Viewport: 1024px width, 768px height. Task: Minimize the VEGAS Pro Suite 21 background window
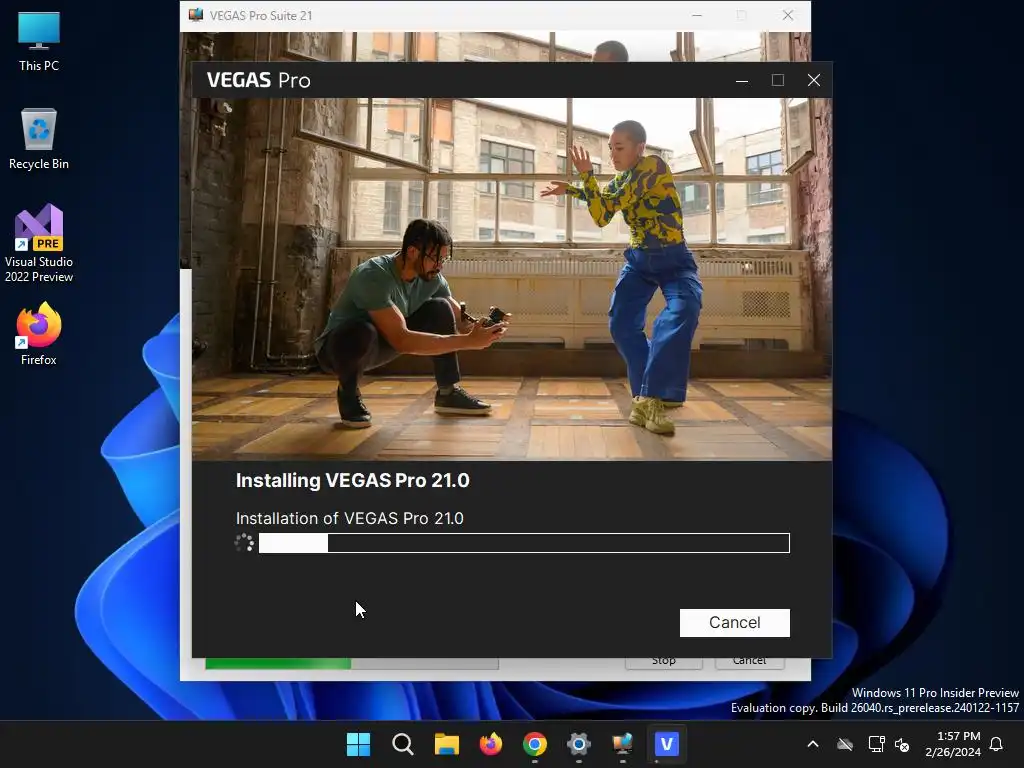click(697, 15)
